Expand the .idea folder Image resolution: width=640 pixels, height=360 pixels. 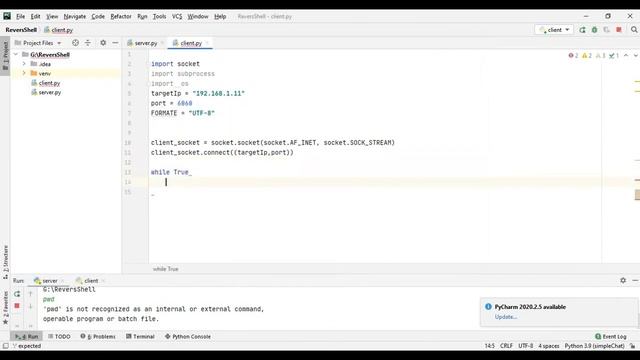coord(24,64)
